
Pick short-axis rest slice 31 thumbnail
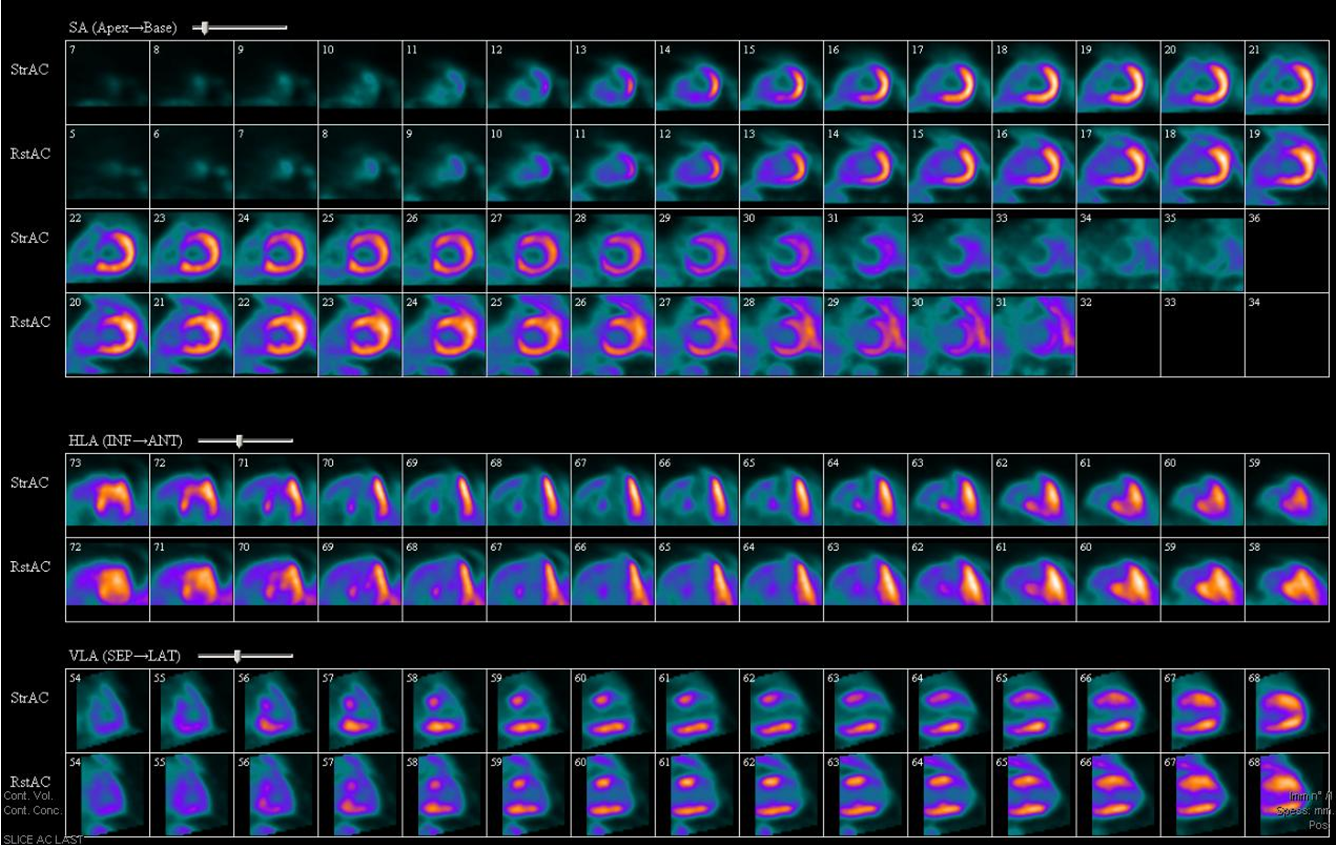pos(1034,335)
